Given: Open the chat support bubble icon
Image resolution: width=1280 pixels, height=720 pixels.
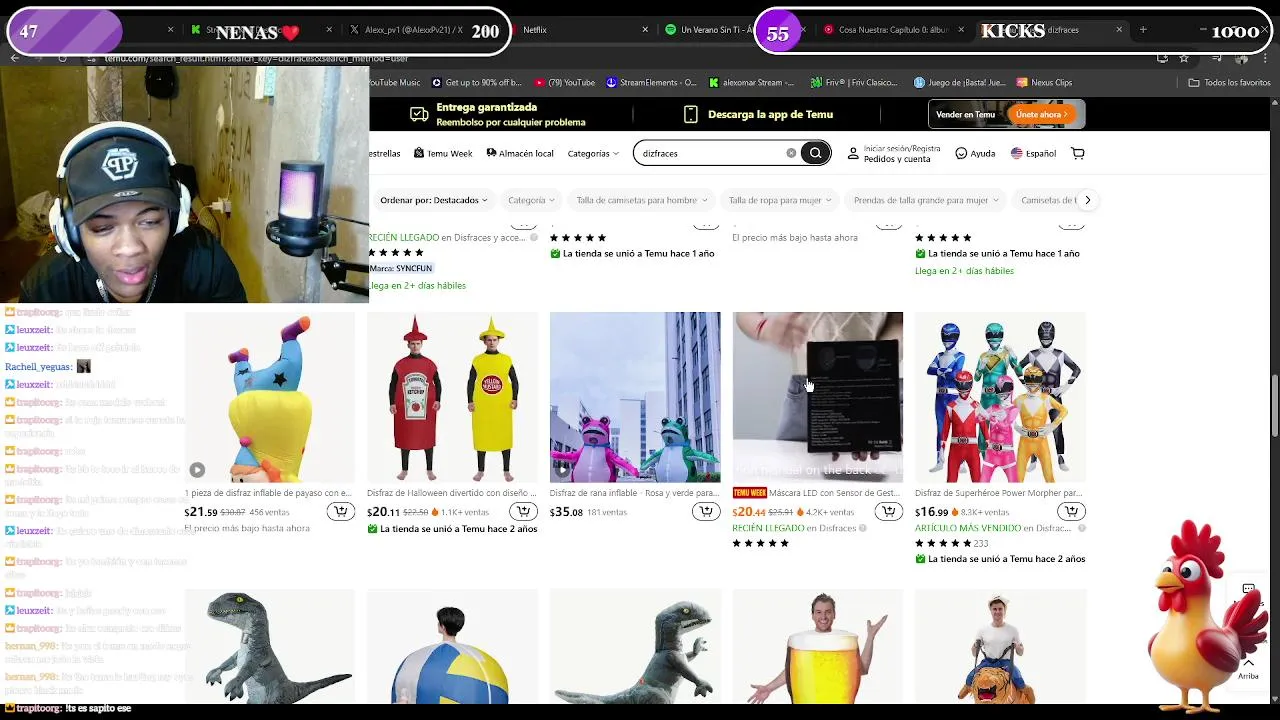Looking at the screenshot, I should click(1249, 589).
